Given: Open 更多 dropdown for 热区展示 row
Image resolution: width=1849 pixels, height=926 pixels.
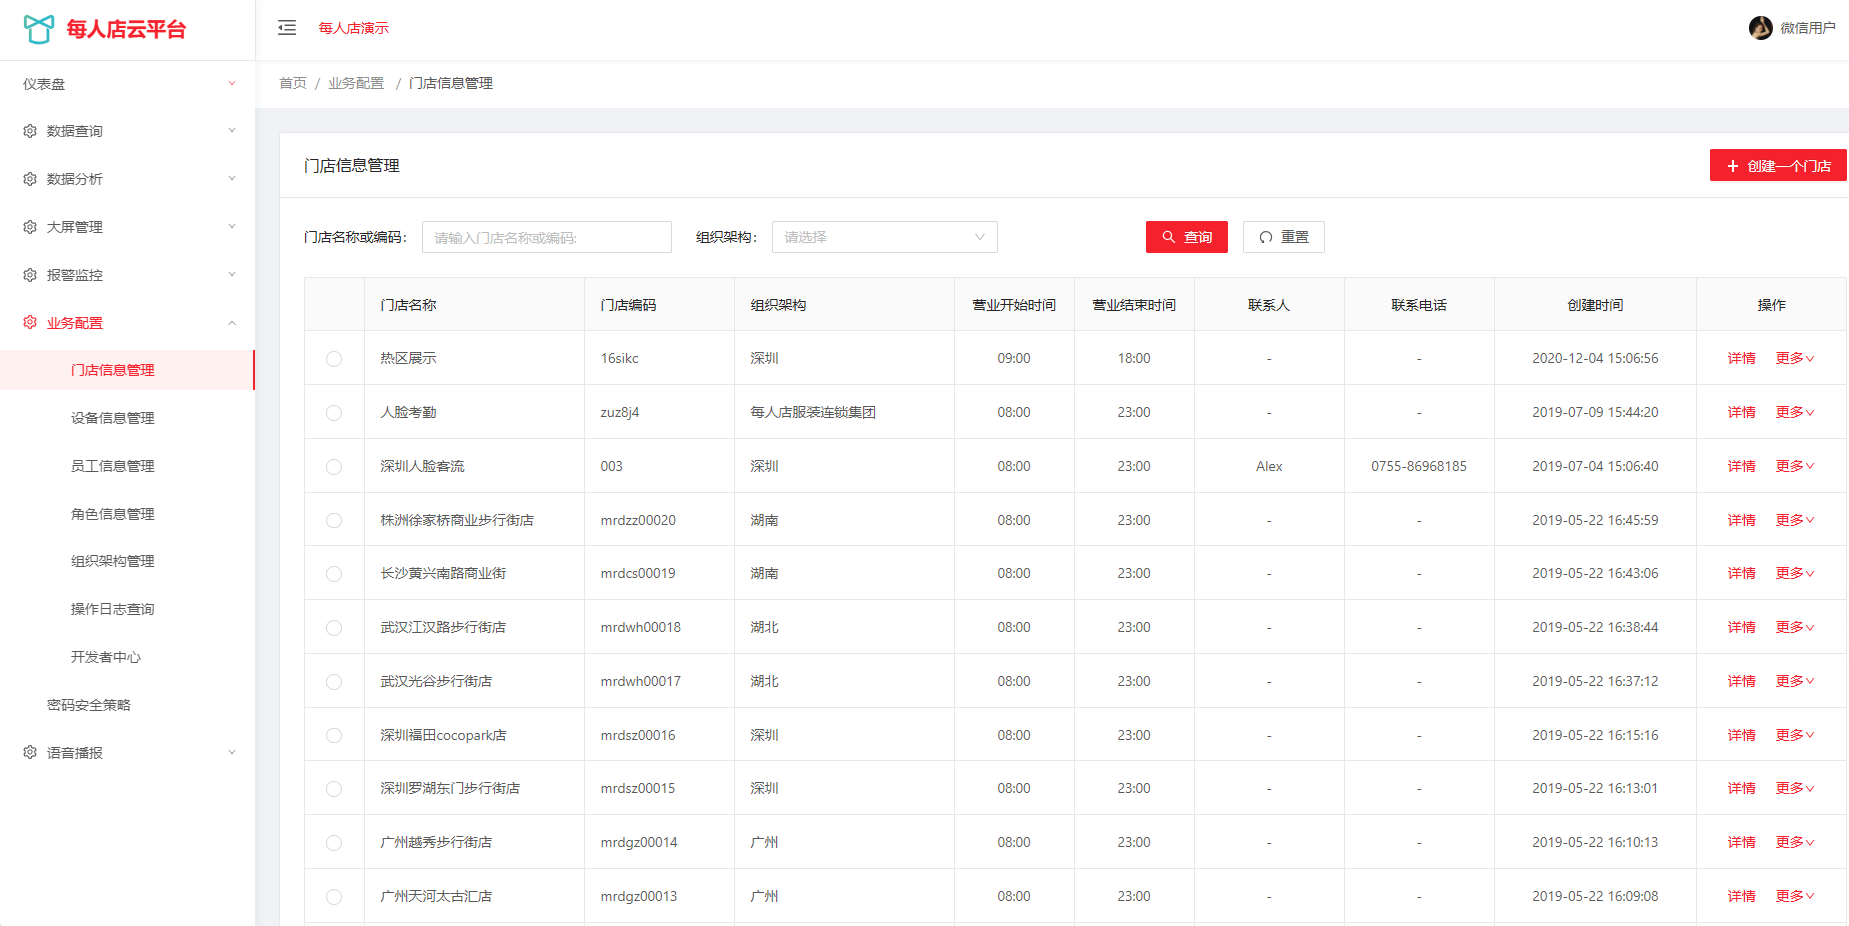Looking at the screenshot, I should click(1795, 358).
